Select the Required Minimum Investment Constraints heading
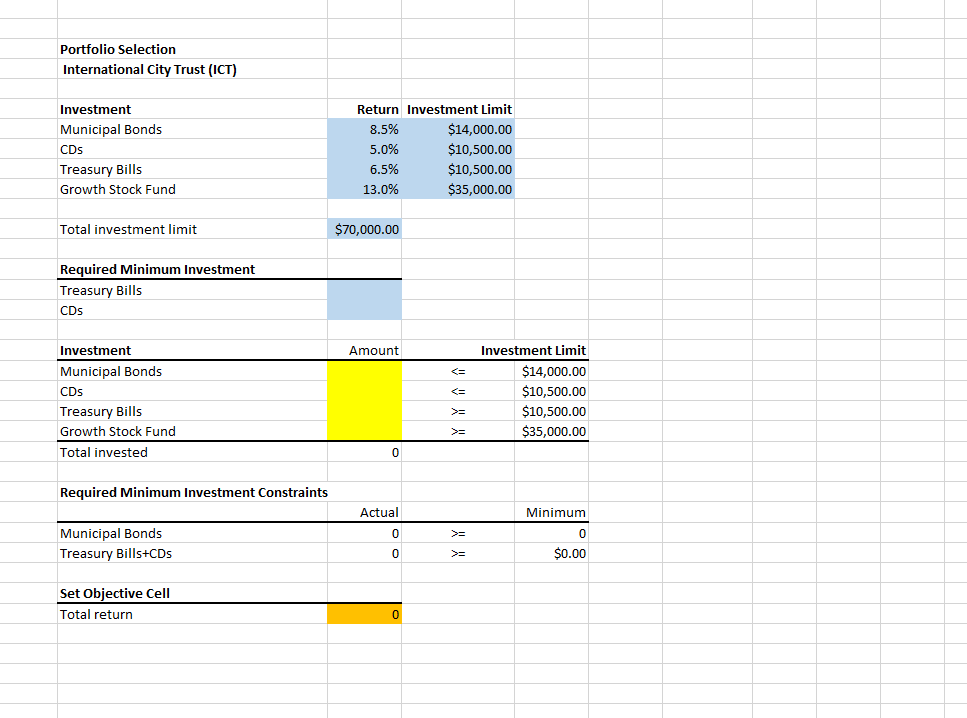 pyautogui.click(x=193, y=492)
